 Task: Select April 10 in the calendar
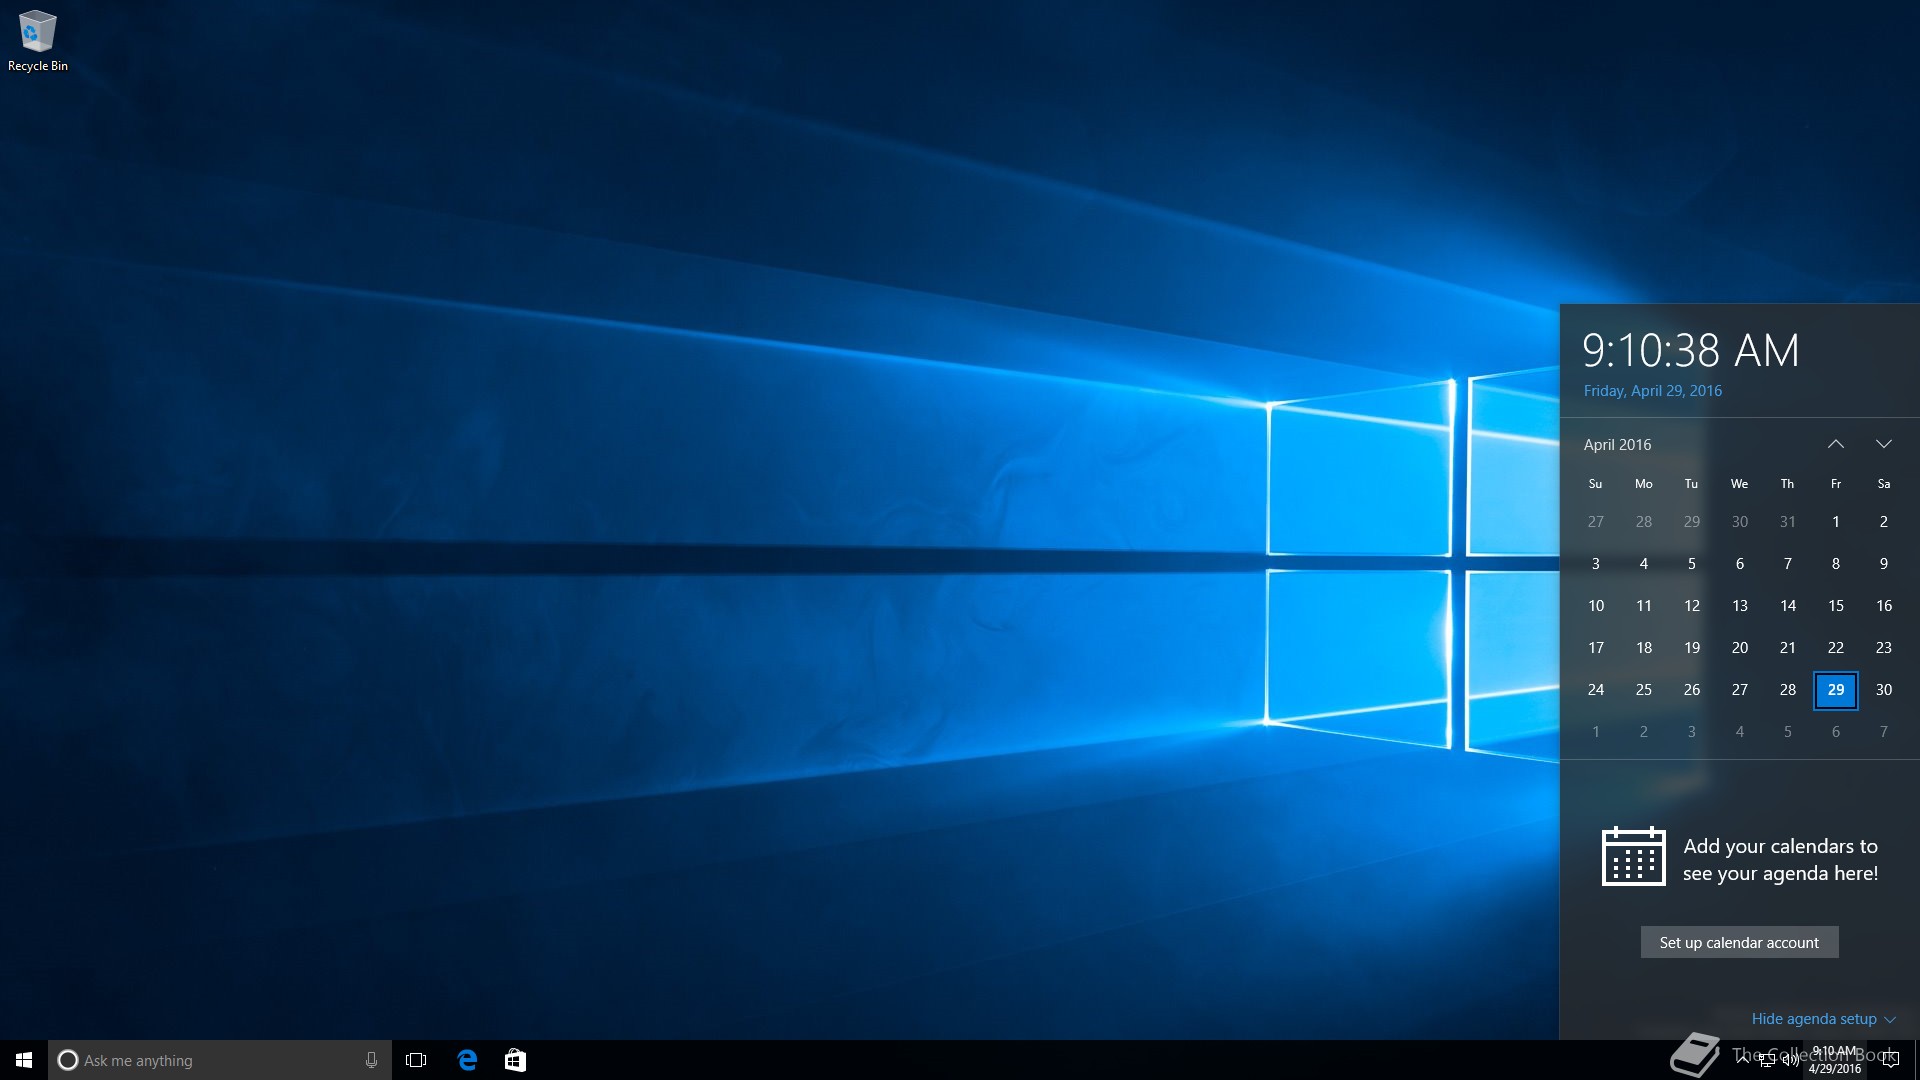(x=1596, y=606)
